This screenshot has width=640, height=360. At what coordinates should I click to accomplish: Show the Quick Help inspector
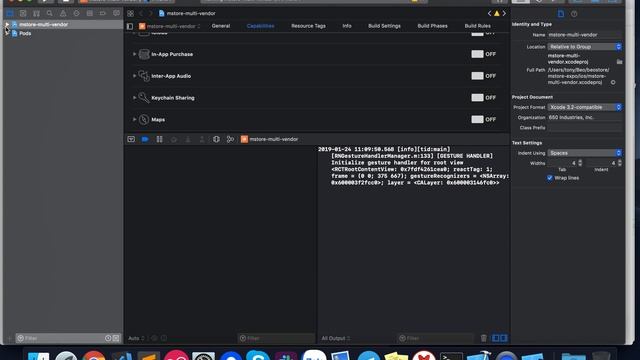pyautogui.click(x=574, y=14)
